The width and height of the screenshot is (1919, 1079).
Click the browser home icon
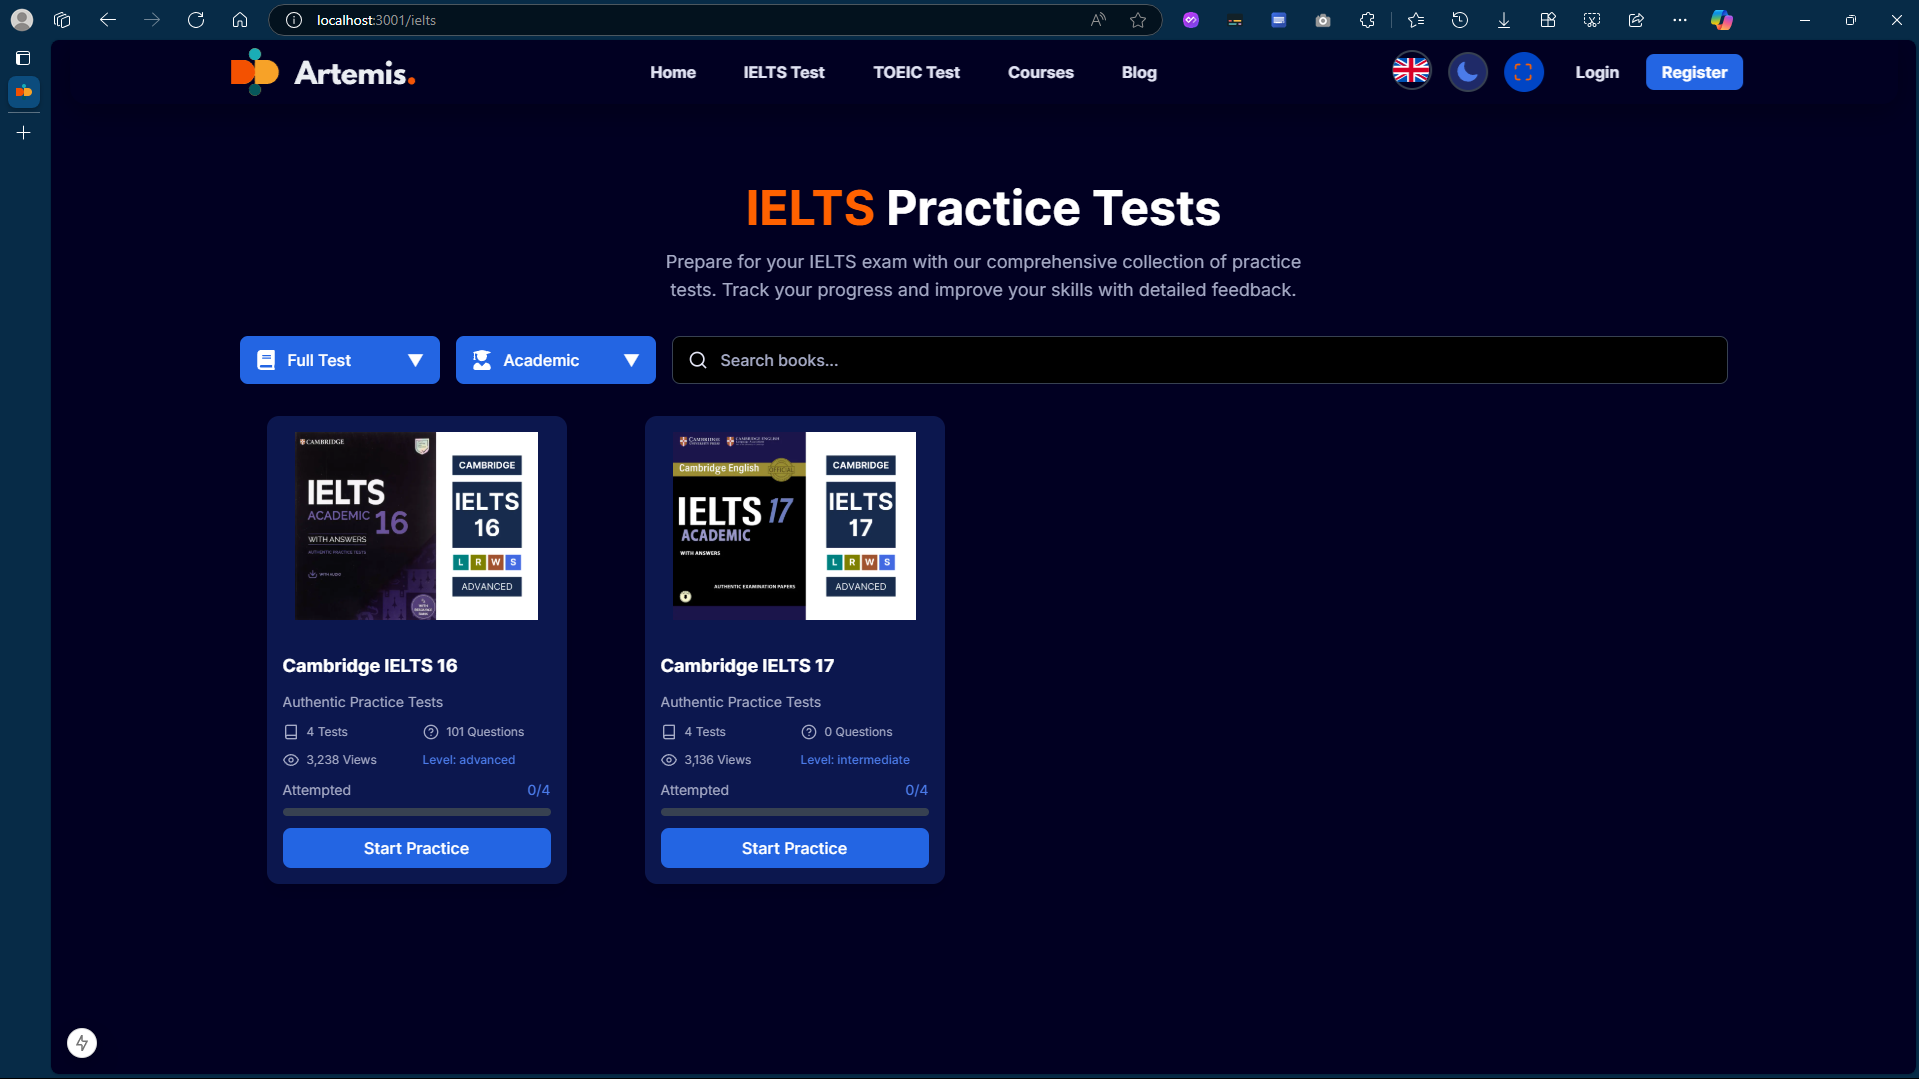(240, 20)
